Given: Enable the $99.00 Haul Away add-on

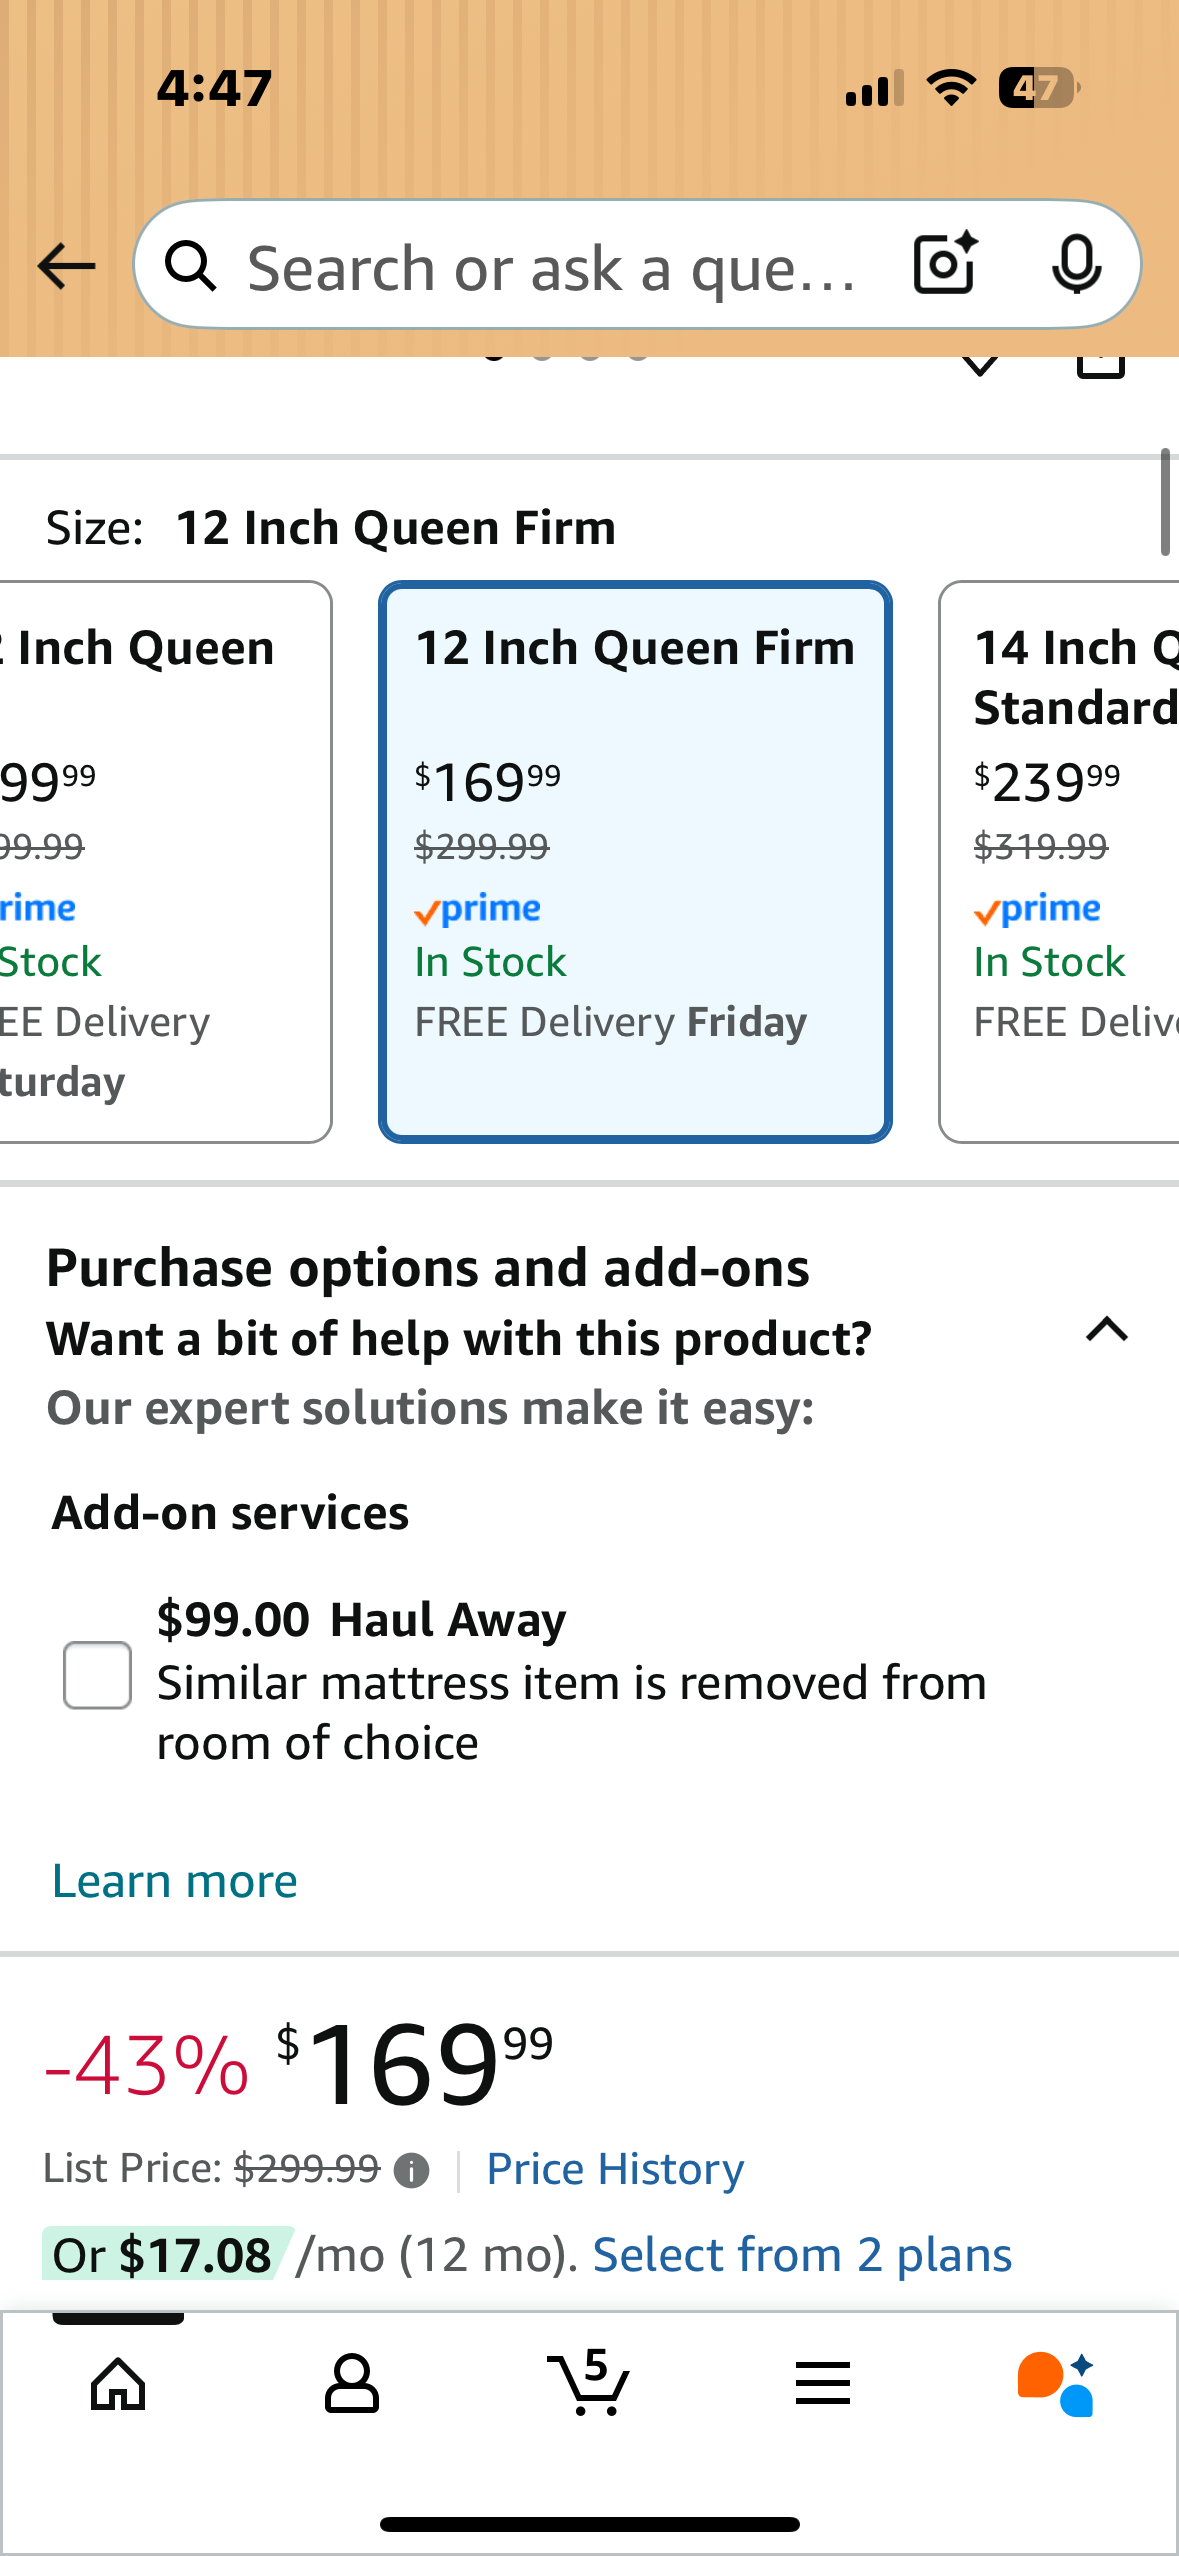Looking at the screenshot, I should coord(97,1675).
